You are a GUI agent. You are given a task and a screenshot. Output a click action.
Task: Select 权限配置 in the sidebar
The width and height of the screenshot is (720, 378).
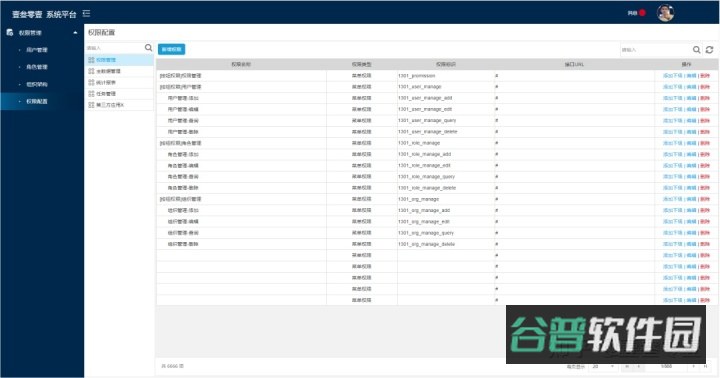37,102
